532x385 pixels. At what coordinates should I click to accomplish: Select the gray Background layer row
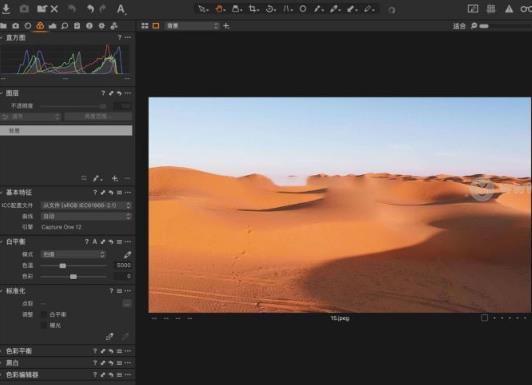66,131
